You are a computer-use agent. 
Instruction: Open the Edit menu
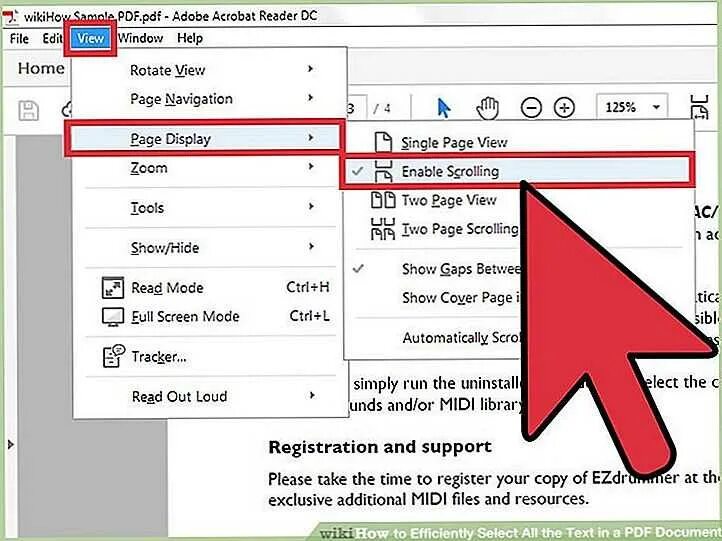pos(52,38)
